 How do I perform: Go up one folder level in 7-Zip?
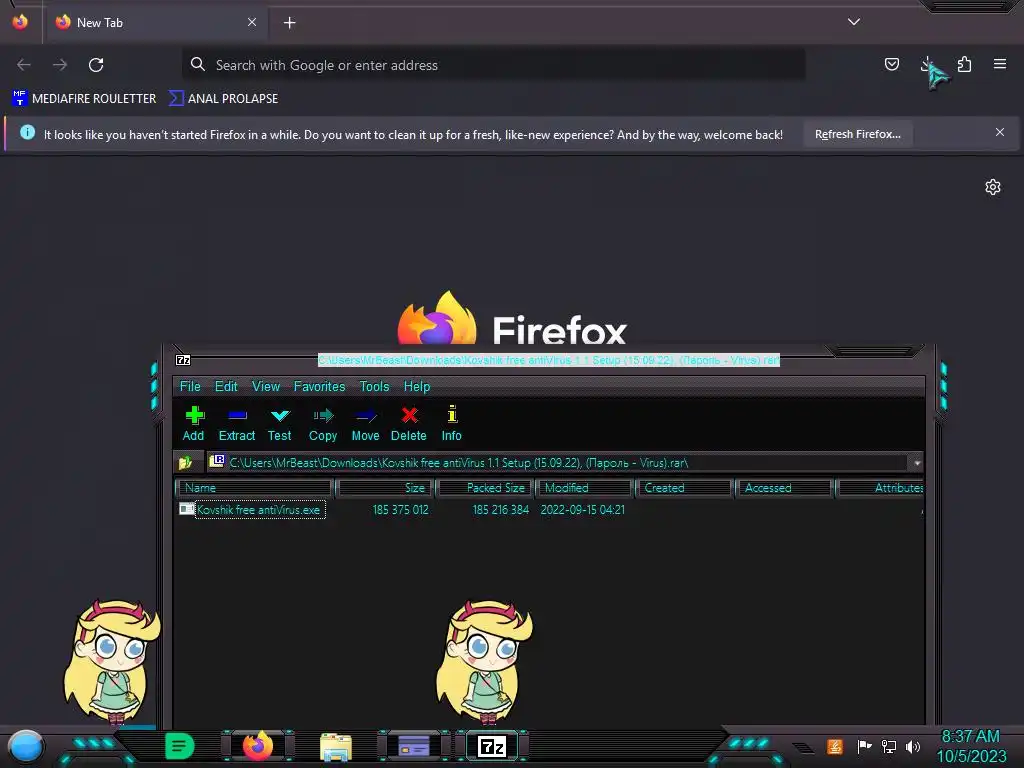pos(185,462)
